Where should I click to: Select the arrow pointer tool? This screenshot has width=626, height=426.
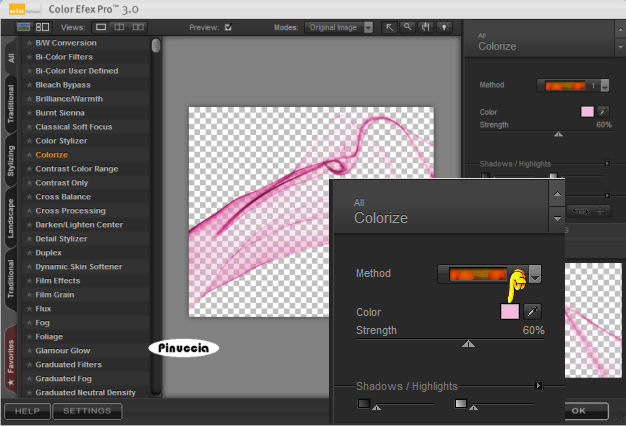coord(389,27)
